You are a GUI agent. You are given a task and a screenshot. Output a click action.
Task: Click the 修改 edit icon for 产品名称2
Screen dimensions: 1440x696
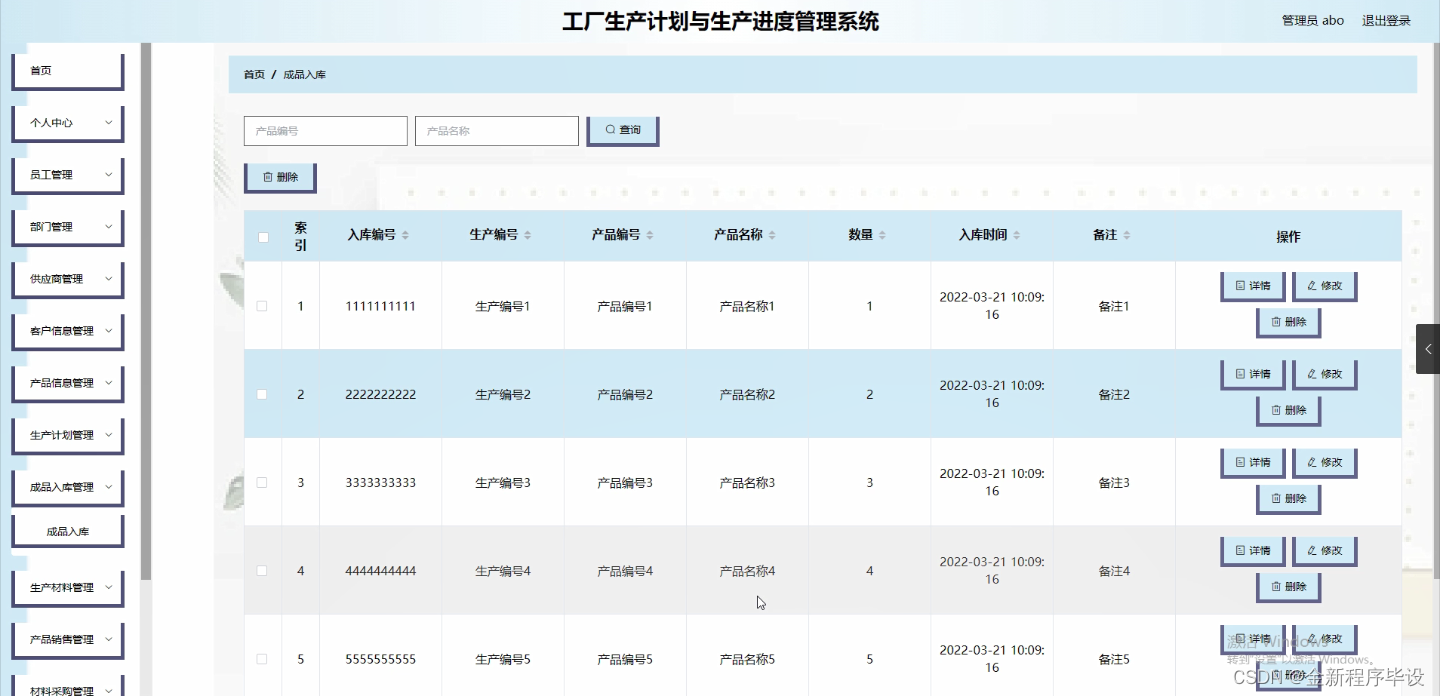(x=1310, y=373)
